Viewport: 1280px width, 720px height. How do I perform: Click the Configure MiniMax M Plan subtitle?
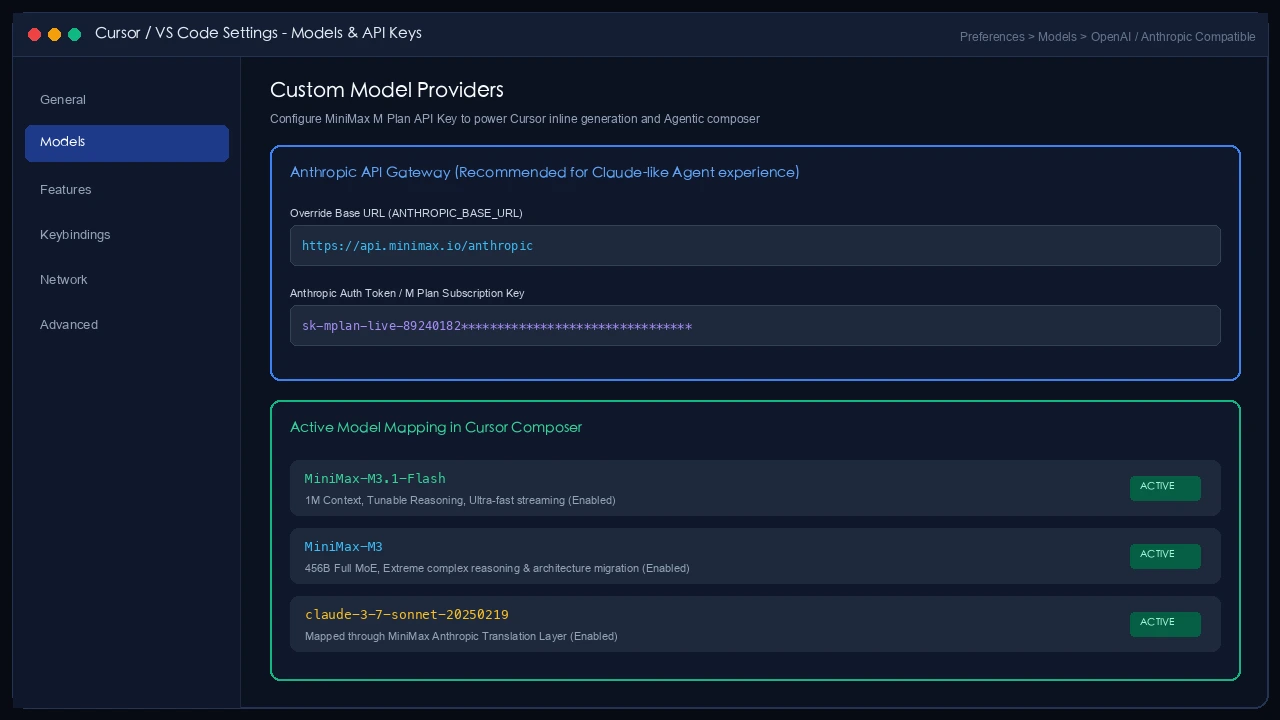point(515,119)
